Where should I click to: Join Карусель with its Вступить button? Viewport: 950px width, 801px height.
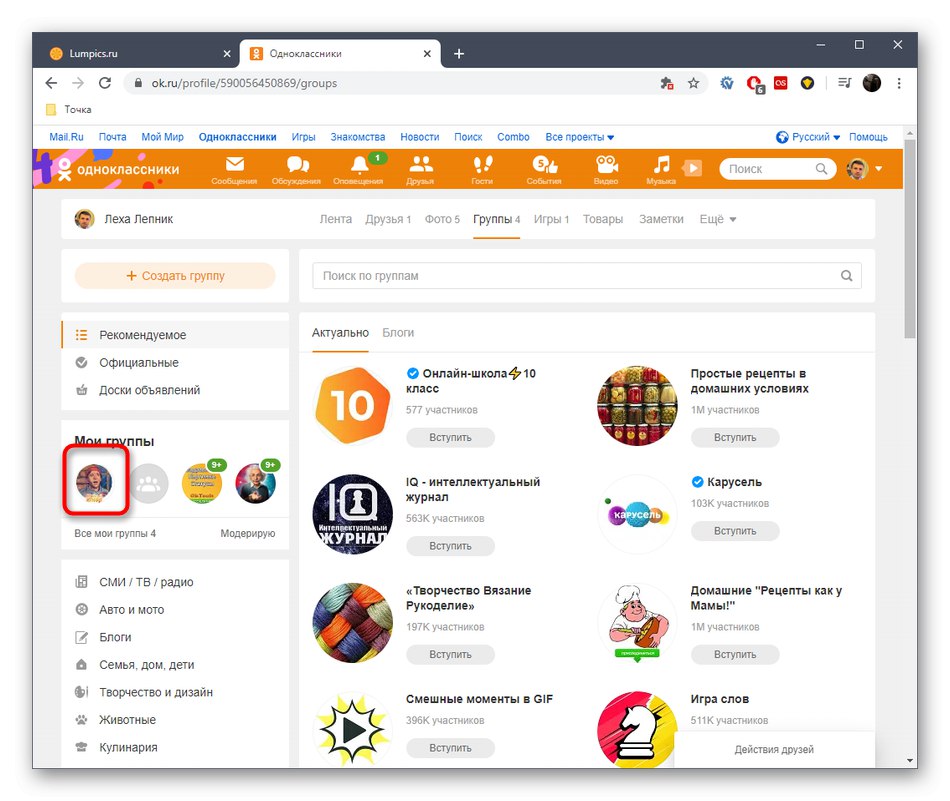pyautogui.click(x=735, y=530)
